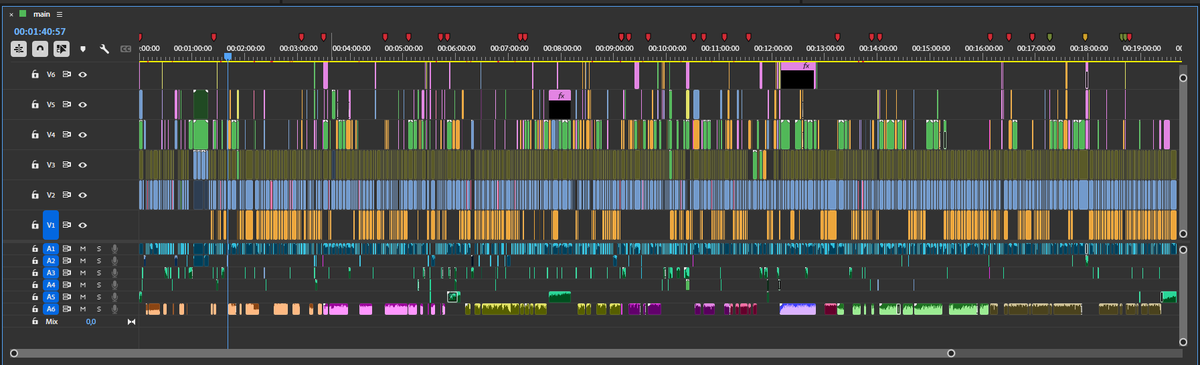This screenshot has width=1200, height=365.
Task: Toggle lock on audio track A5
Action: click(x=34, y=297)
